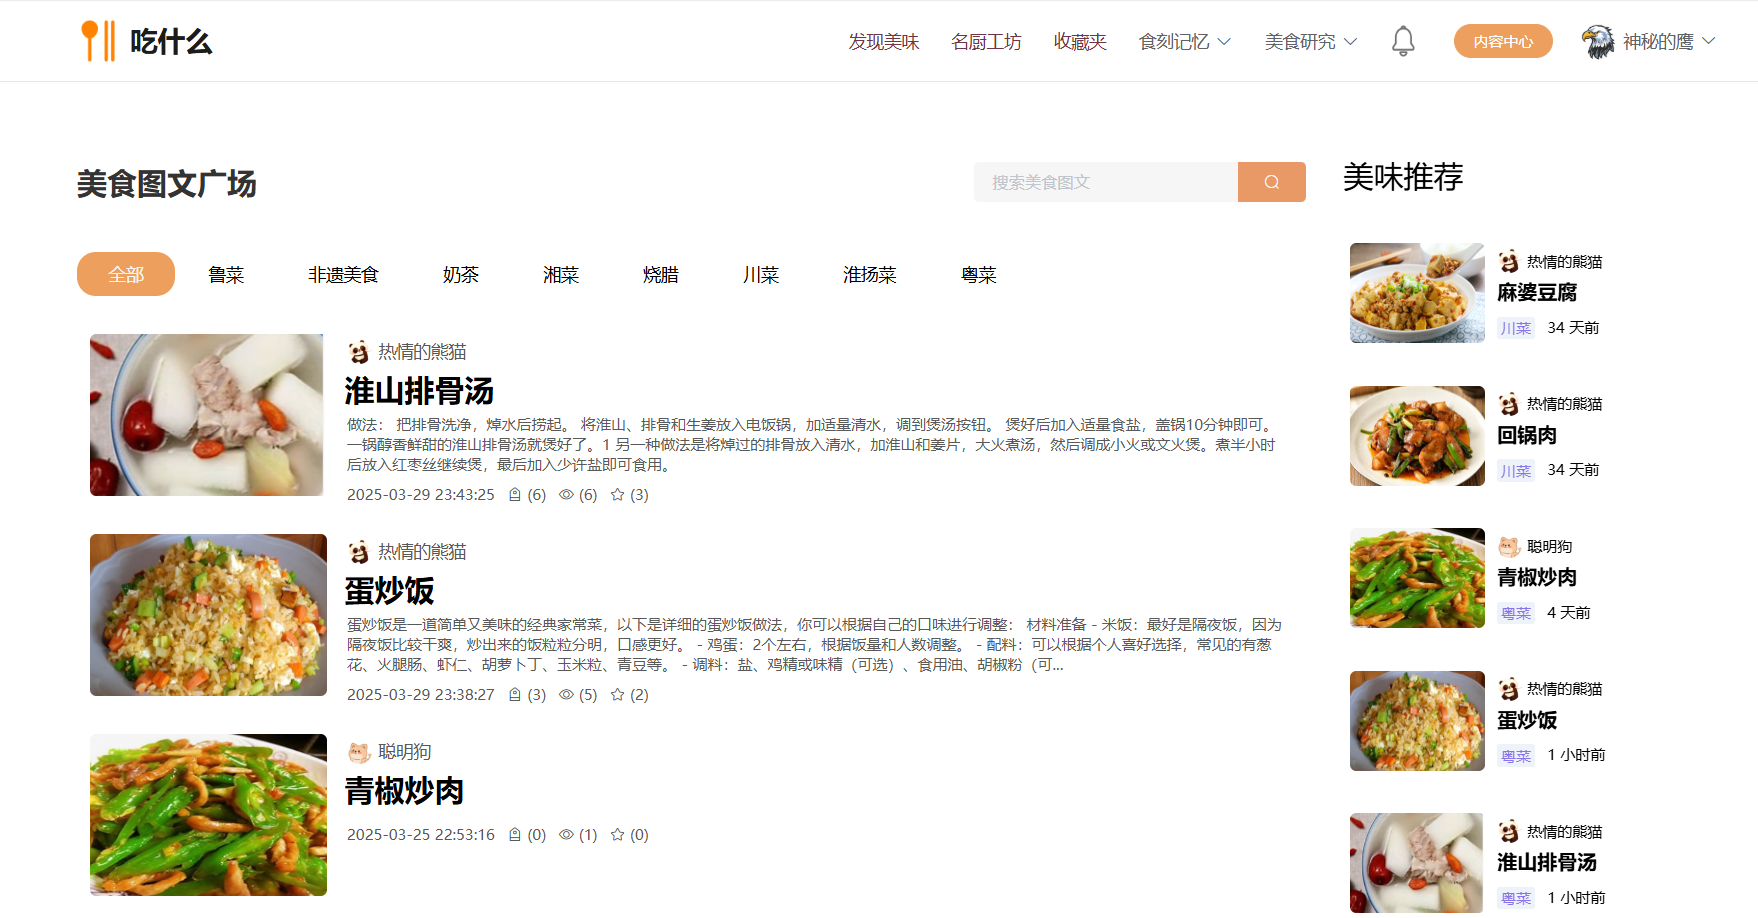The width and height of the screenshot is (1758, 918).
Task: Filter by 烧腊 category
Action: (661, 275)
